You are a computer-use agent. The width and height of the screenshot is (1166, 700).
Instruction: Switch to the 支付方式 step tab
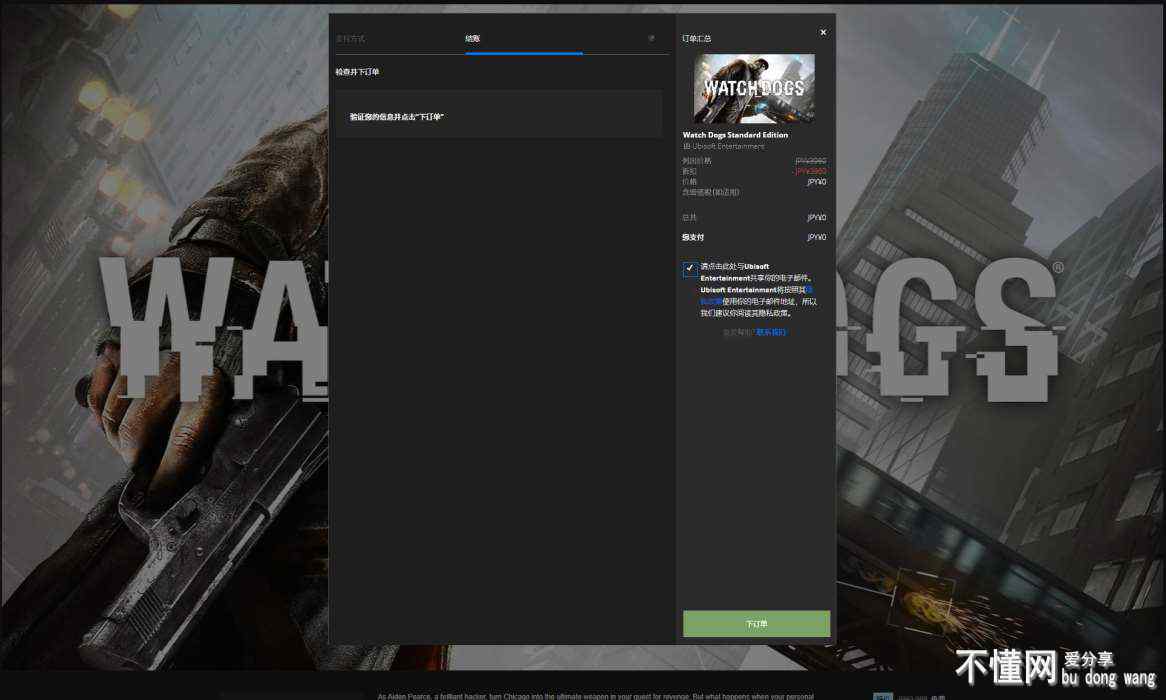350,39
